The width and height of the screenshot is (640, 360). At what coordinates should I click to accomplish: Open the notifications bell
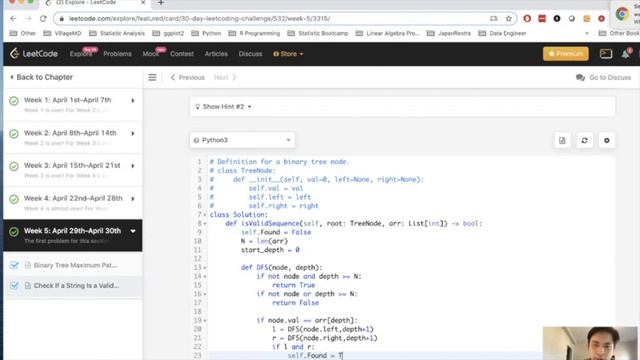(x=626, y=53)
